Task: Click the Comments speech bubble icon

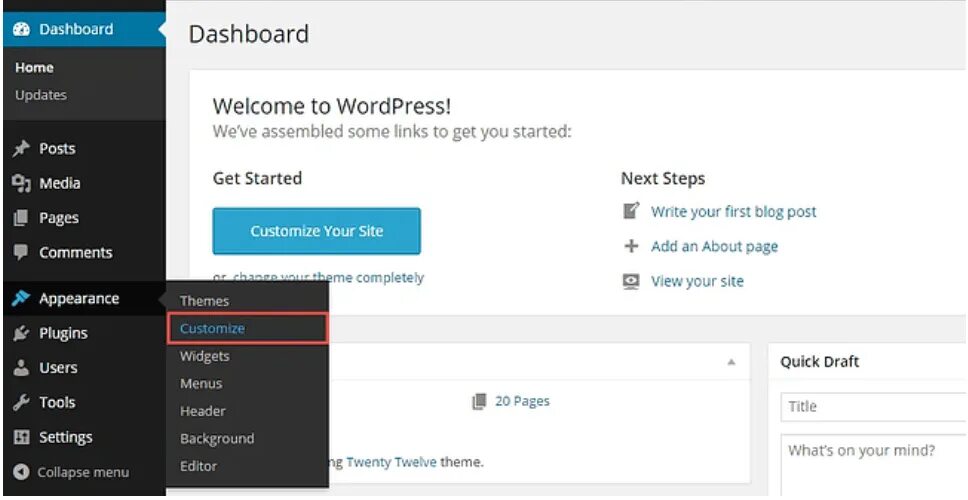Action: click(20, 253)
